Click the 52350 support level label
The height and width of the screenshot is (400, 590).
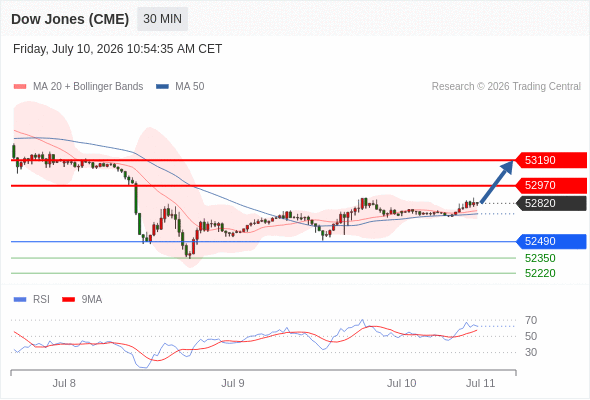point(540,259)
